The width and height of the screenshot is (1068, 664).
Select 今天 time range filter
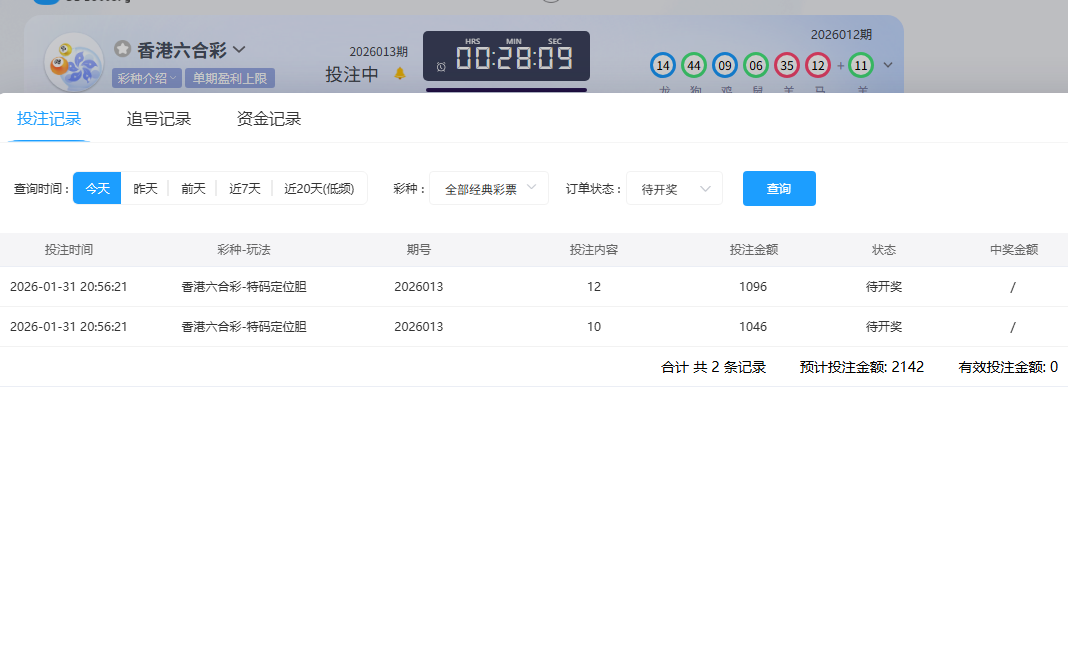click(x=97, y=188)
